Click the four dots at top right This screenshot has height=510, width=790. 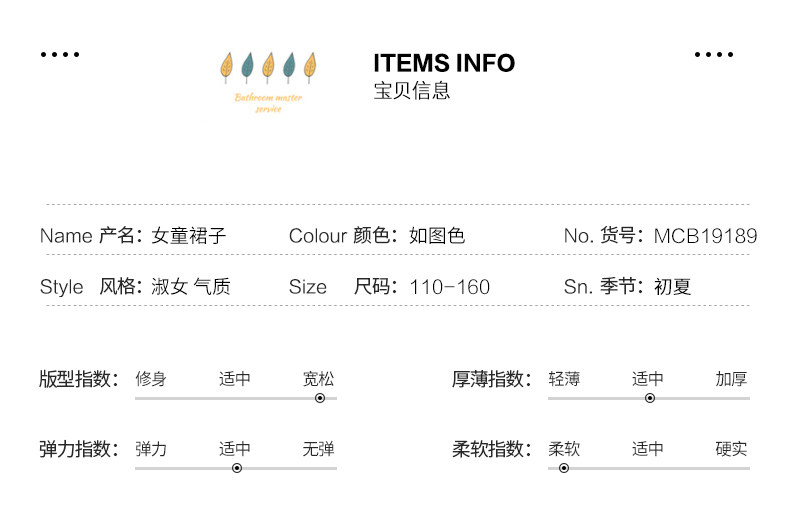714,55
